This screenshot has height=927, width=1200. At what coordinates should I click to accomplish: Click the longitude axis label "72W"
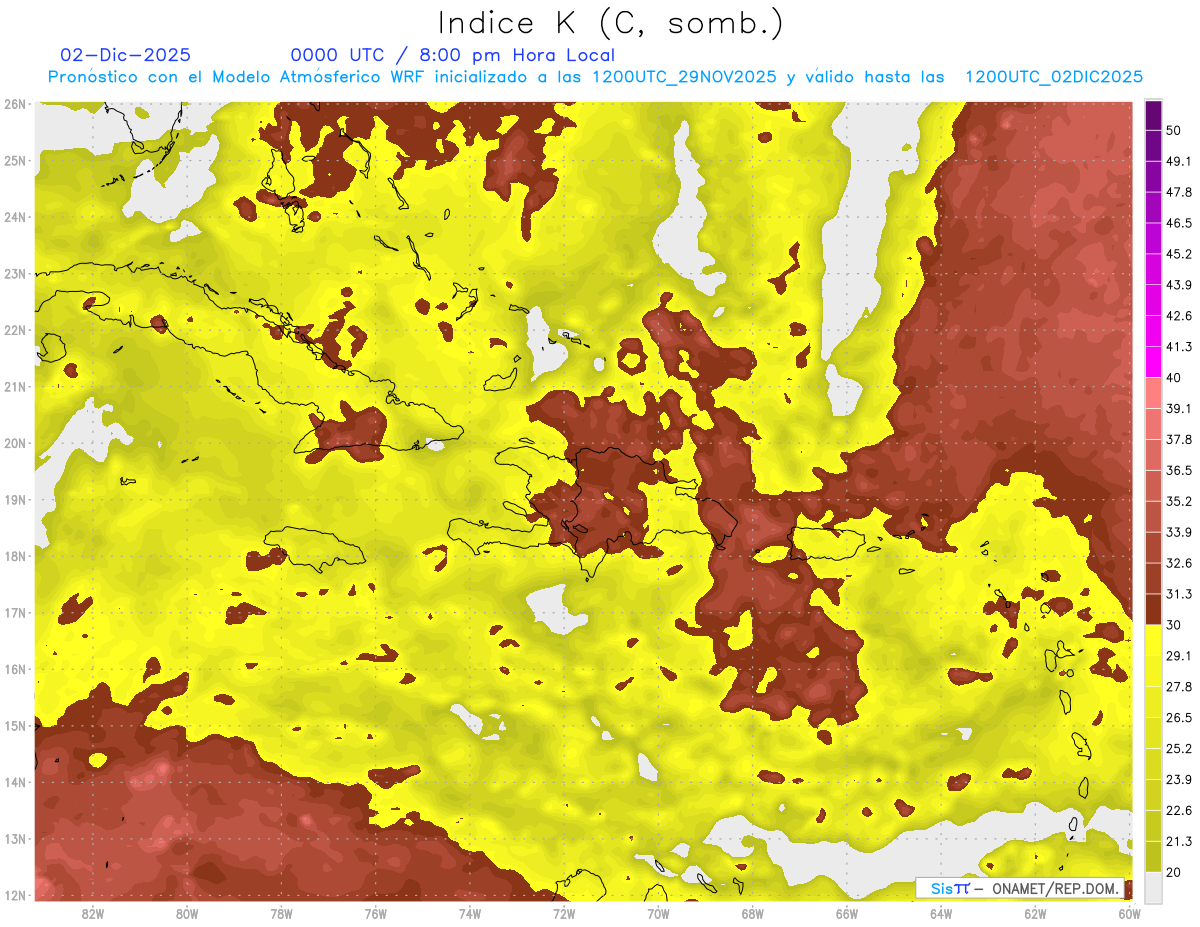click(564, 913)
